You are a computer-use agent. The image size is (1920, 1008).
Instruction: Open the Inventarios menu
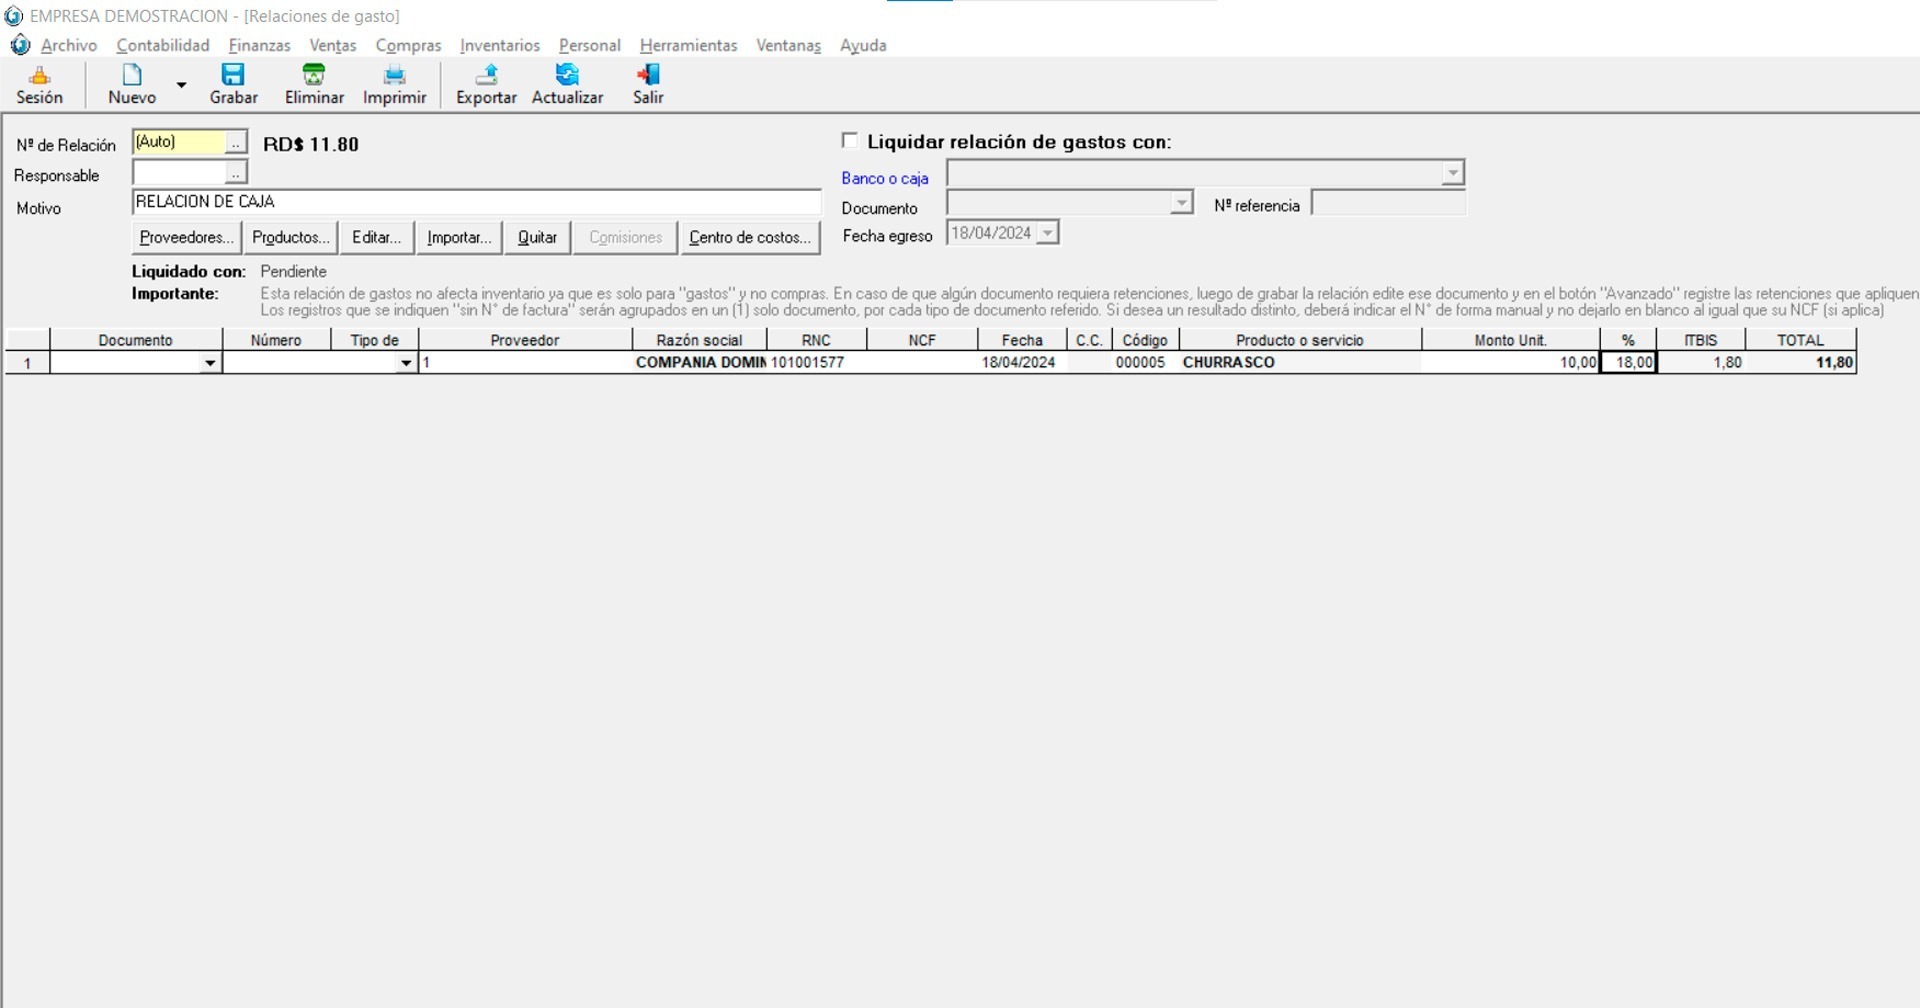pyautogui.click(x=499, y=45)
